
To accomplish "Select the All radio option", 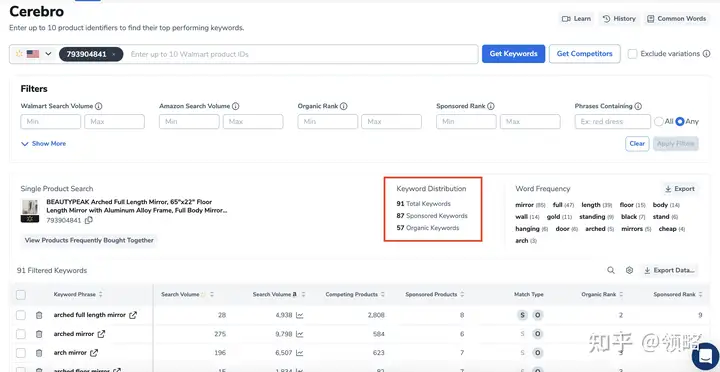I will 658,122.
